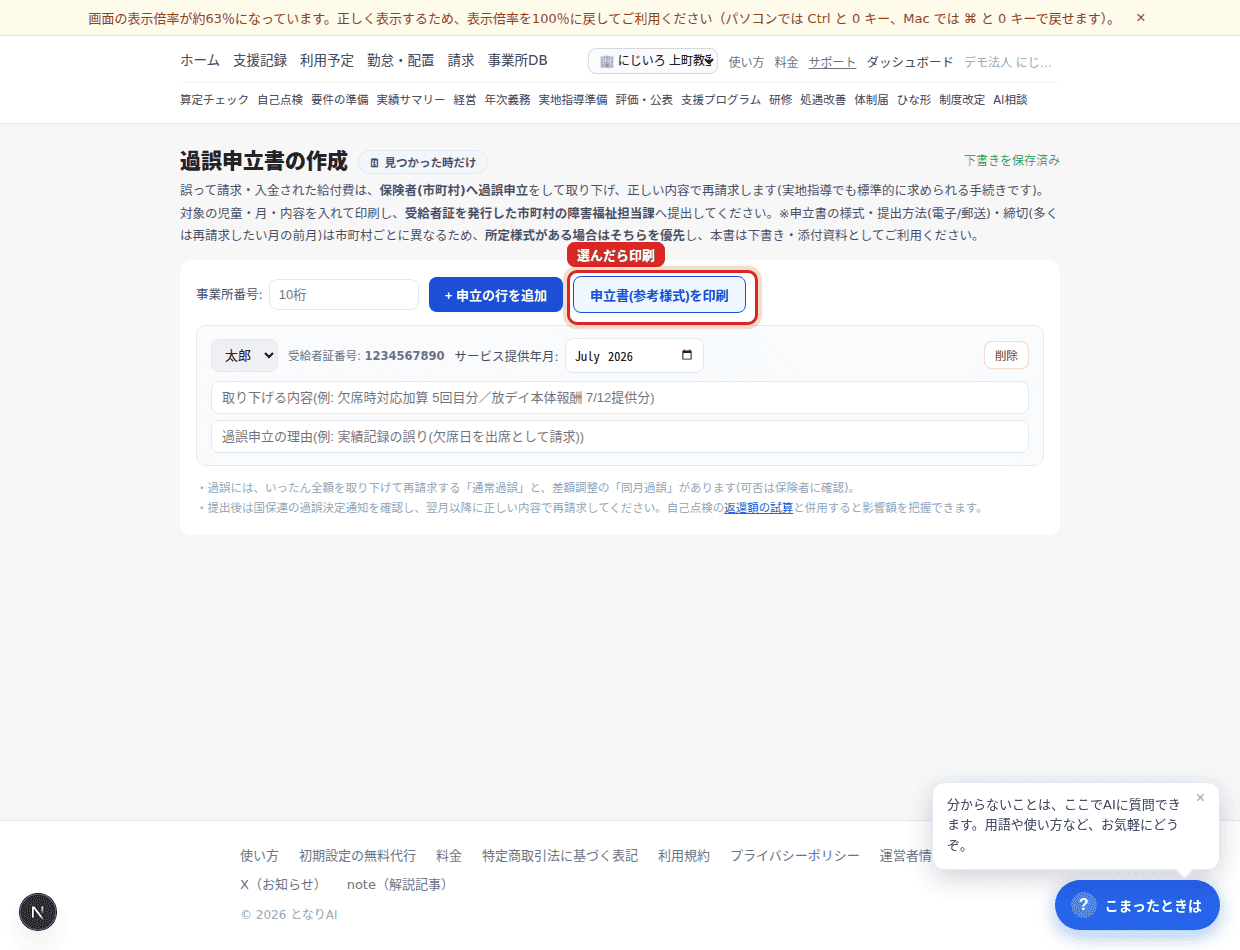This screenshot has height=950, width=1240.
Task: Switch to 実績サマリー tab
Action: [411, 100]
